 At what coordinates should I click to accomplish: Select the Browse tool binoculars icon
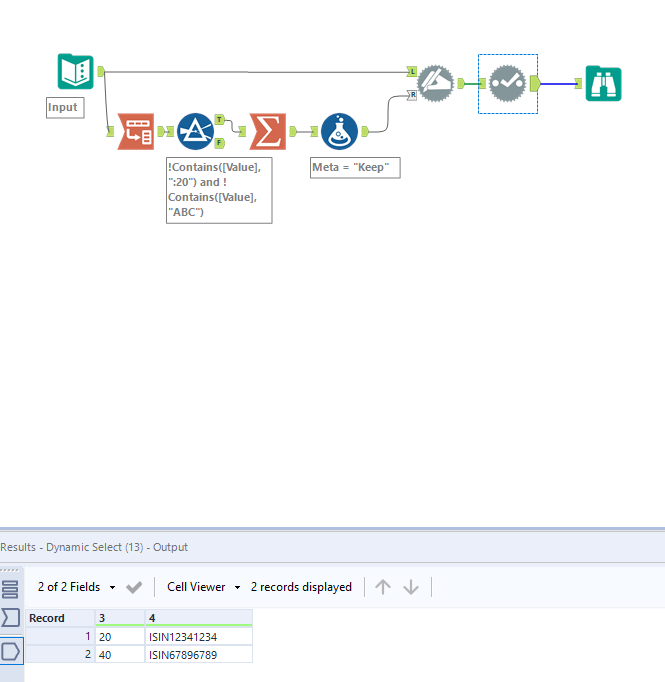[603, 84]
